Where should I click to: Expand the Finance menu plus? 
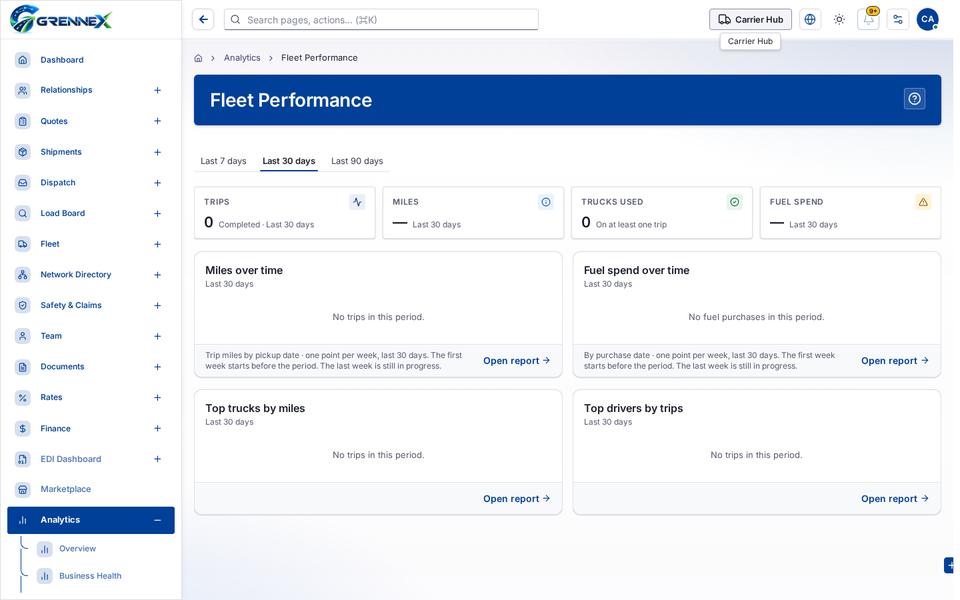coord(157,429)
